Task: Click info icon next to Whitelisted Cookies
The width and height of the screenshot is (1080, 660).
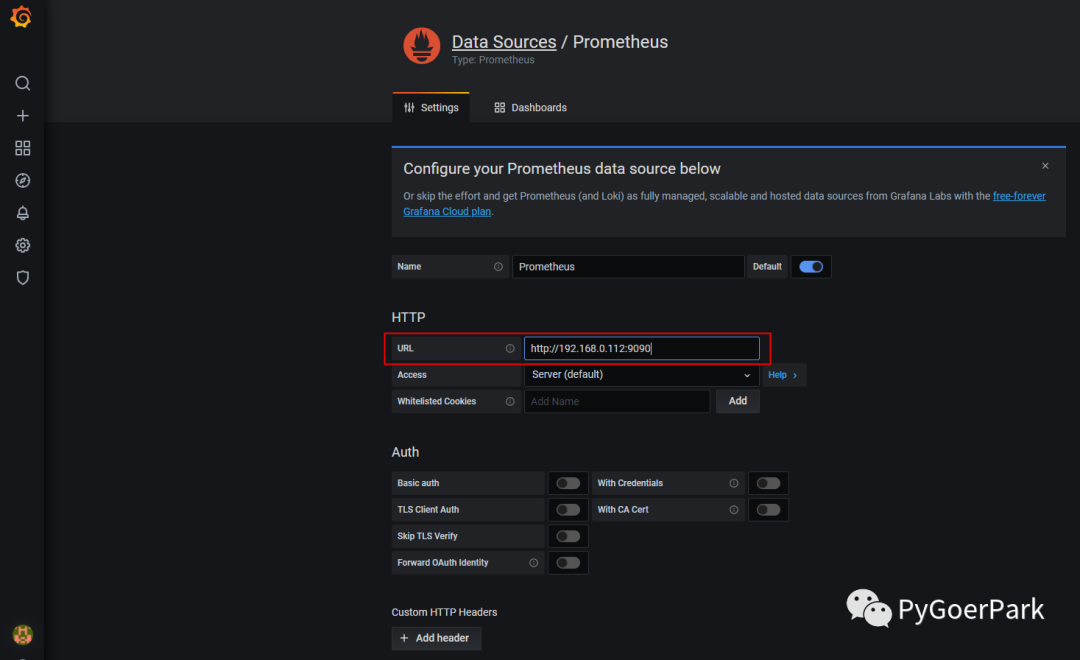Action: click(510, 402)
